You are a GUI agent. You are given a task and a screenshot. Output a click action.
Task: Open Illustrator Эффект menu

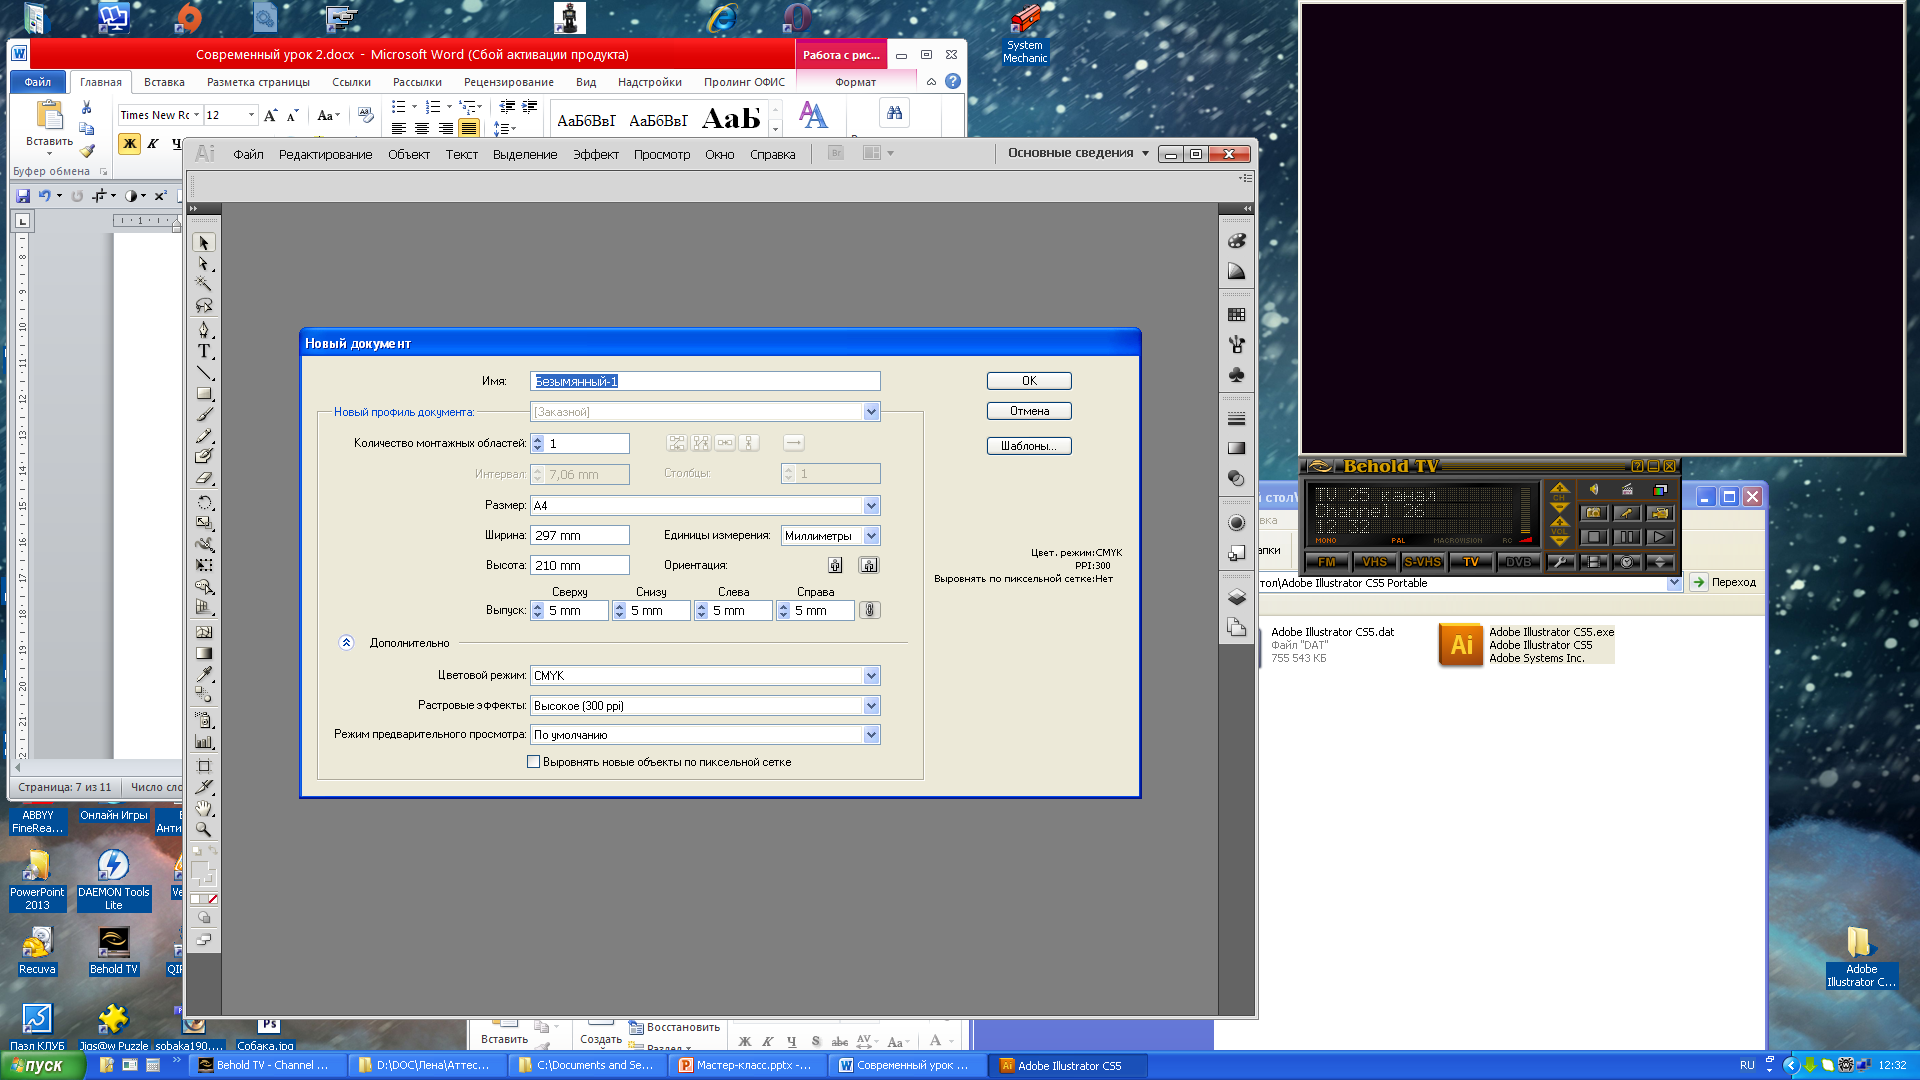[596, 155]
